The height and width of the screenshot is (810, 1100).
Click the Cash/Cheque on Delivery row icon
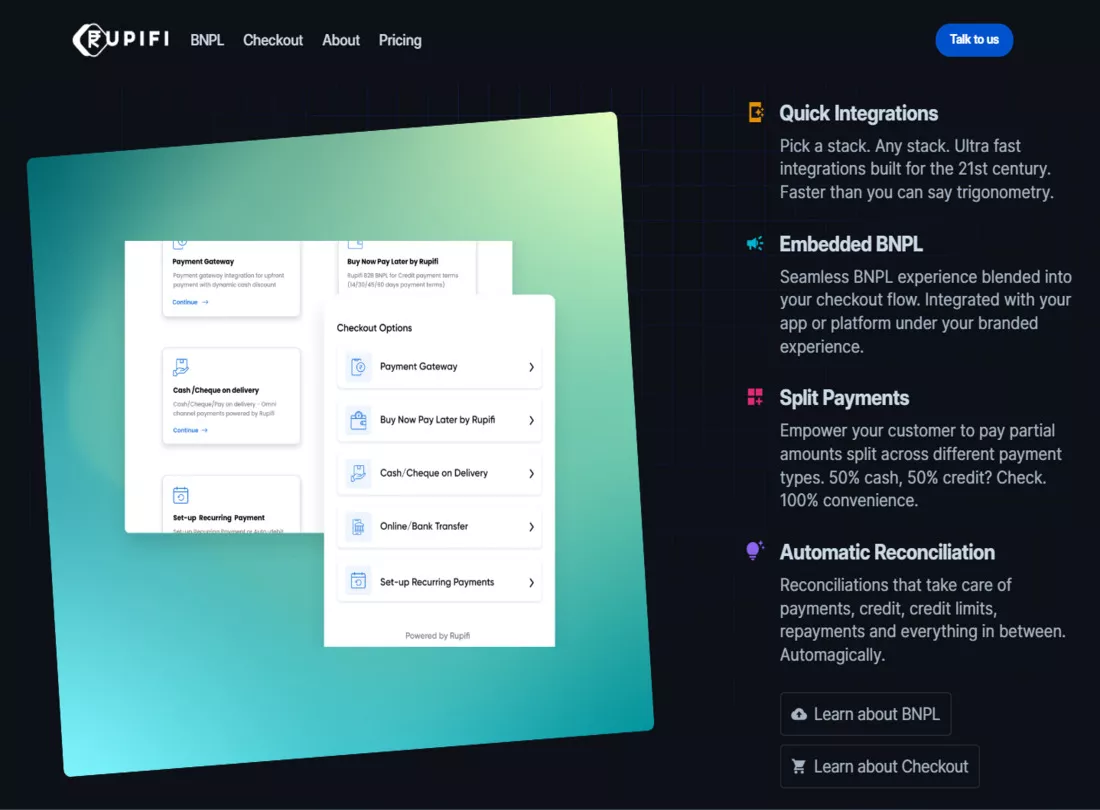[x=358, y=473]
